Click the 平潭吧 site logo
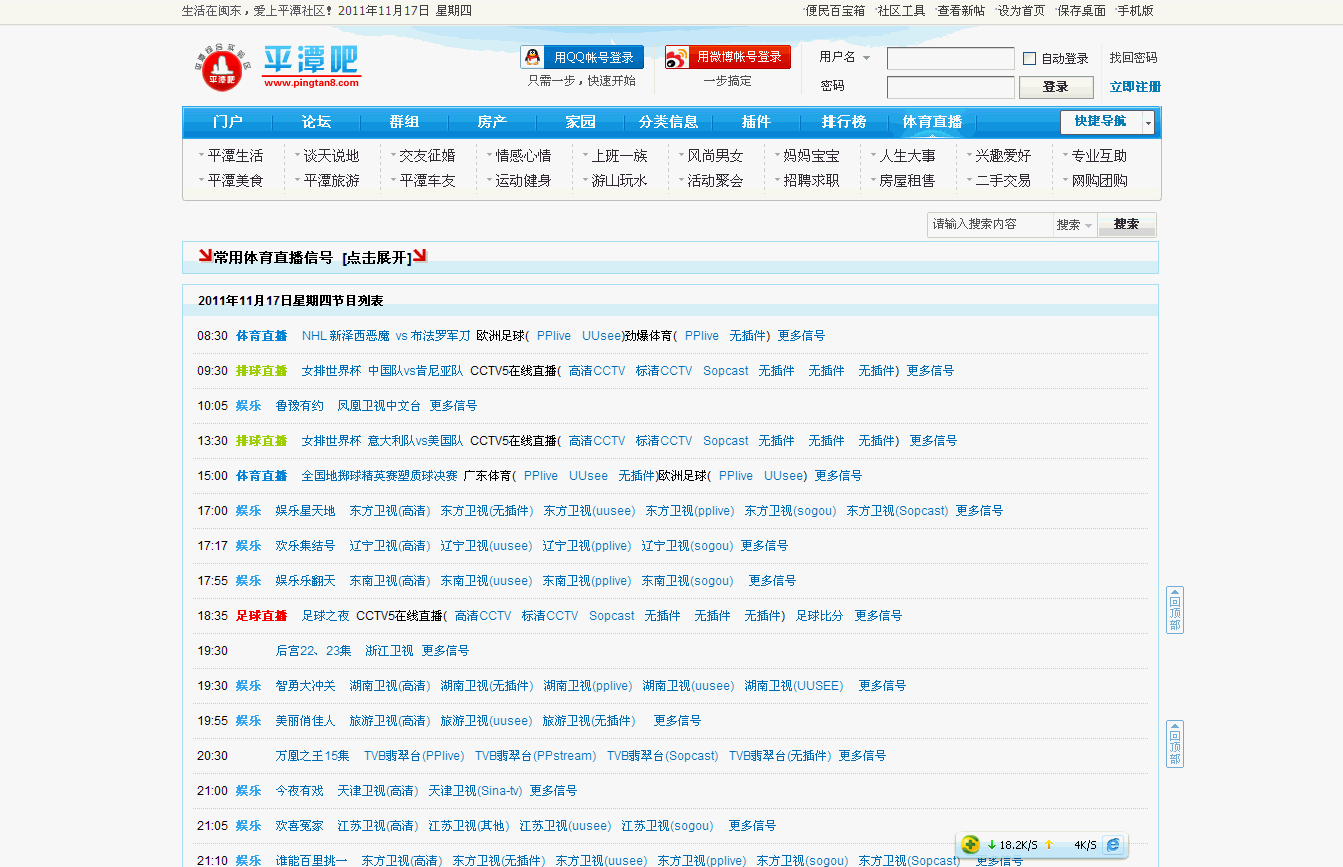The width and height of the screenshot is (1343, 867). tap(277, 67)
